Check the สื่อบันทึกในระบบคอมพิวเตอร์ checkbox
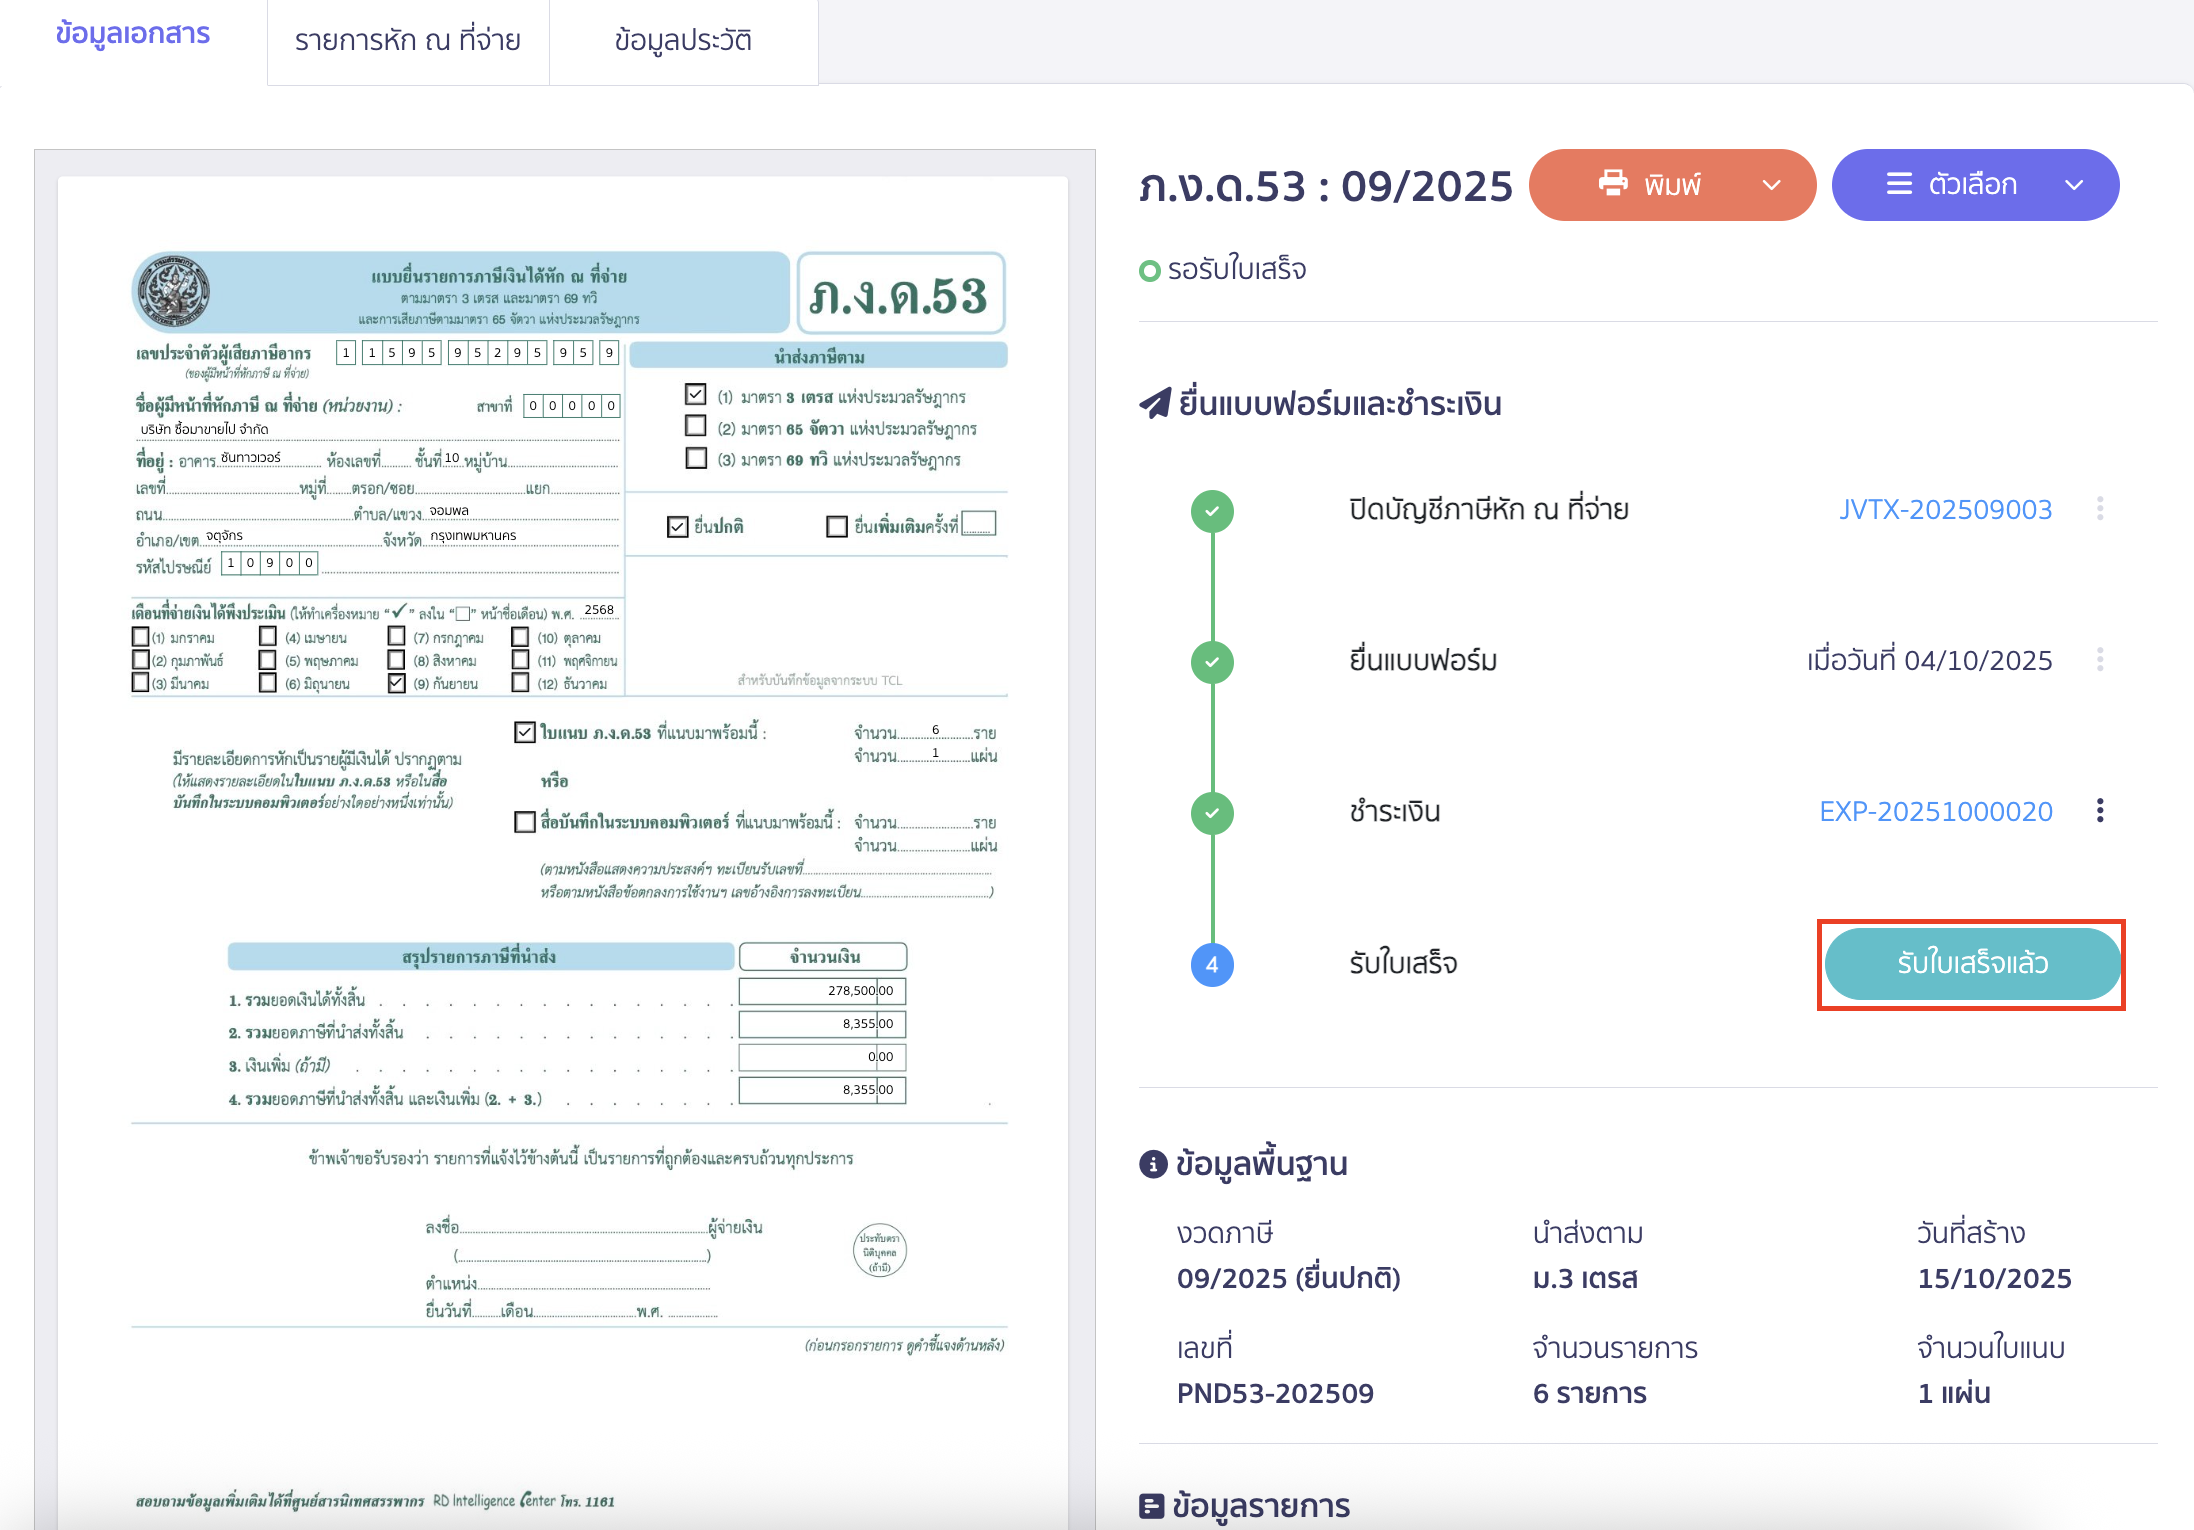Image resolution: width=2194 pixels, height=1530 pixels. pos(525,822)
